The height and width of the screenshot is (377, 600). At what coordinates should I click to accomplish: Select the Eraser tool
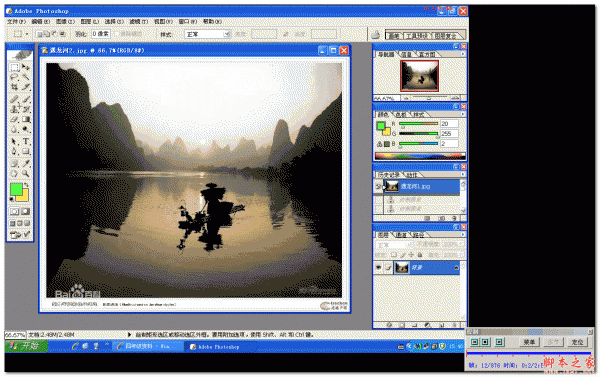14,119
